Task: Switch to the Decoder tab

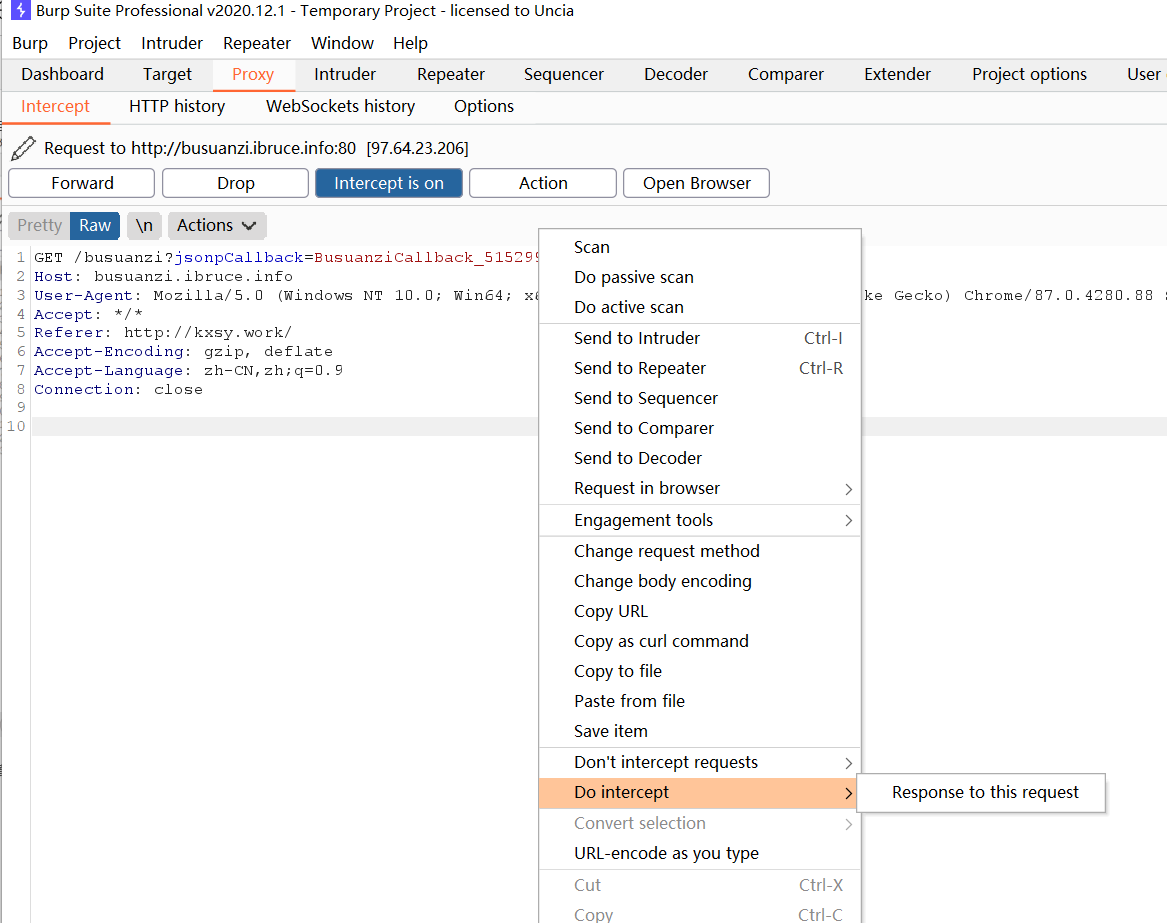Action: point(676,74)
